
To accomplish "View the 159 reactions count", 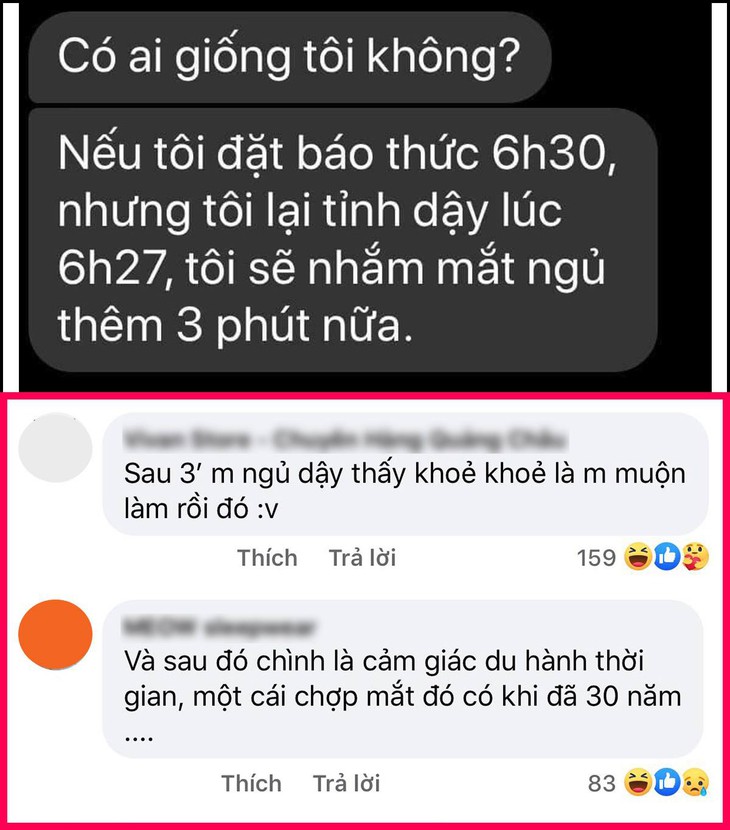I will pos(597,558).
